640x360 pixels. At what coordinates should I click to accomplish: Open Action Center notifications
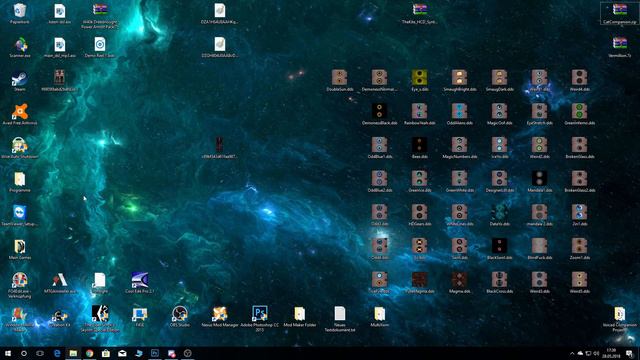click(x=630, y=353)
